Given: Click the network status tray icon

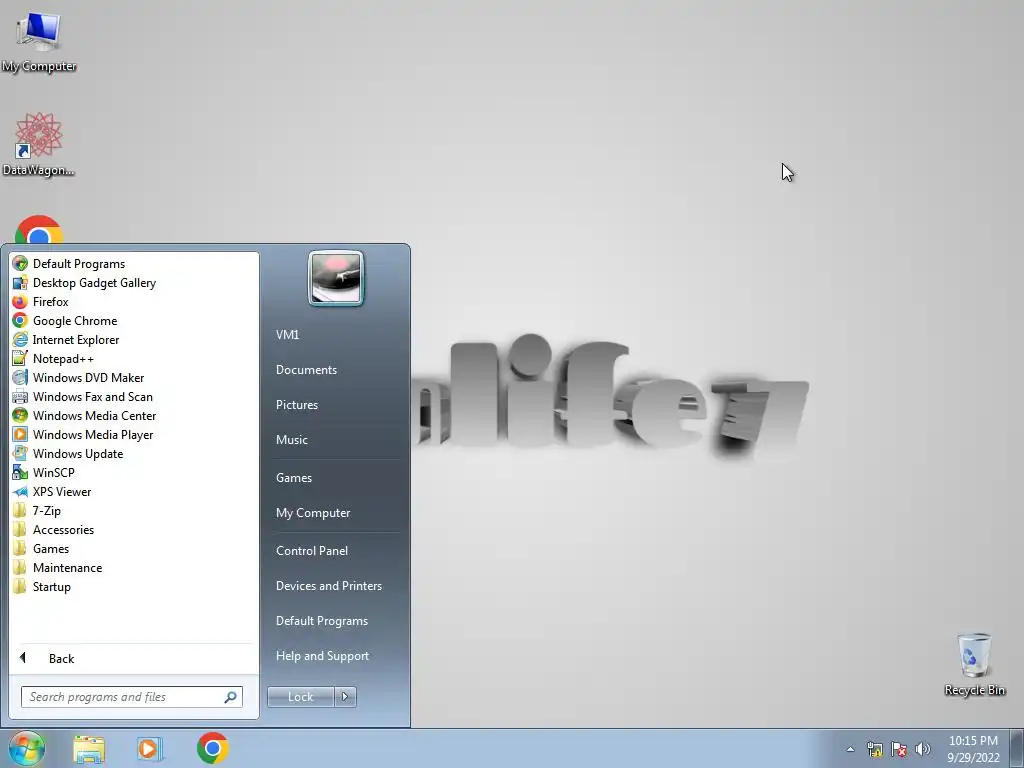Looking at the screenshot, I should pos(874,749).
